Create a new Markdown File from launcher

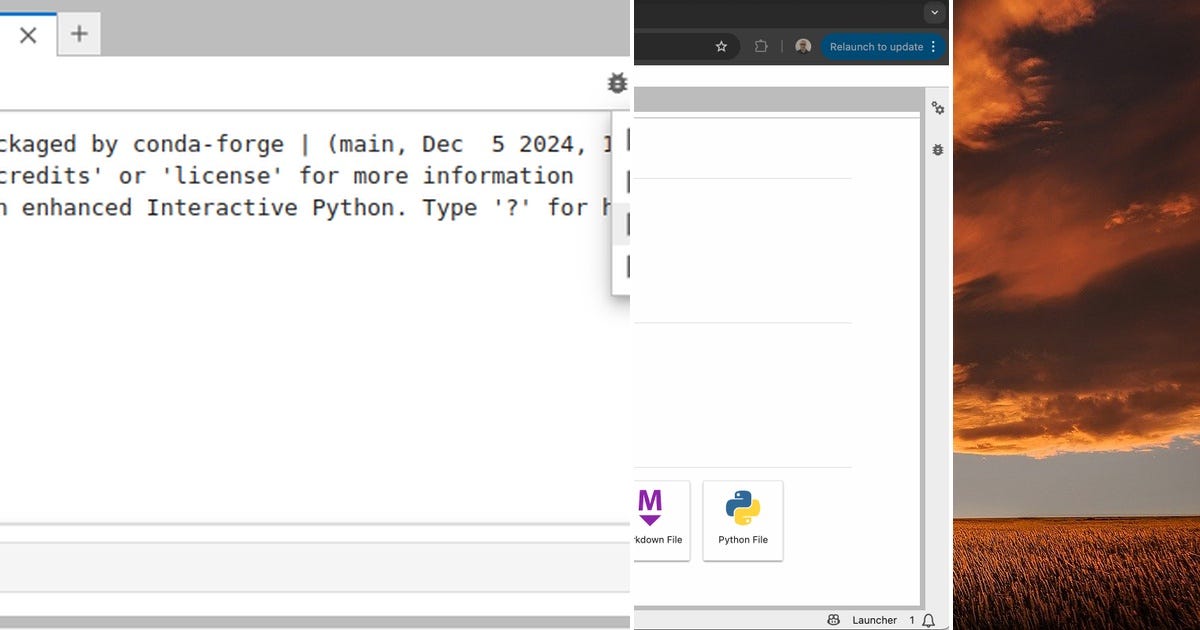(661, 520)
